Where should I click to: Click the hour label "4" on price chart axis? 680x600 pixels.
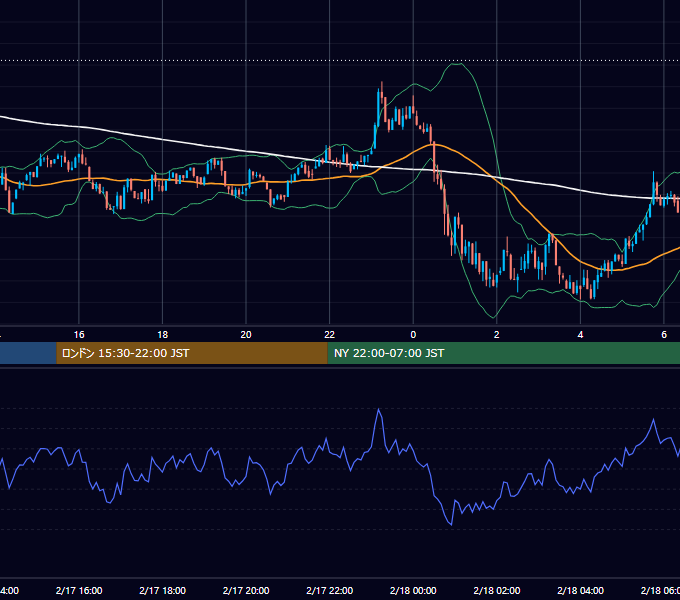click(580, 335)
